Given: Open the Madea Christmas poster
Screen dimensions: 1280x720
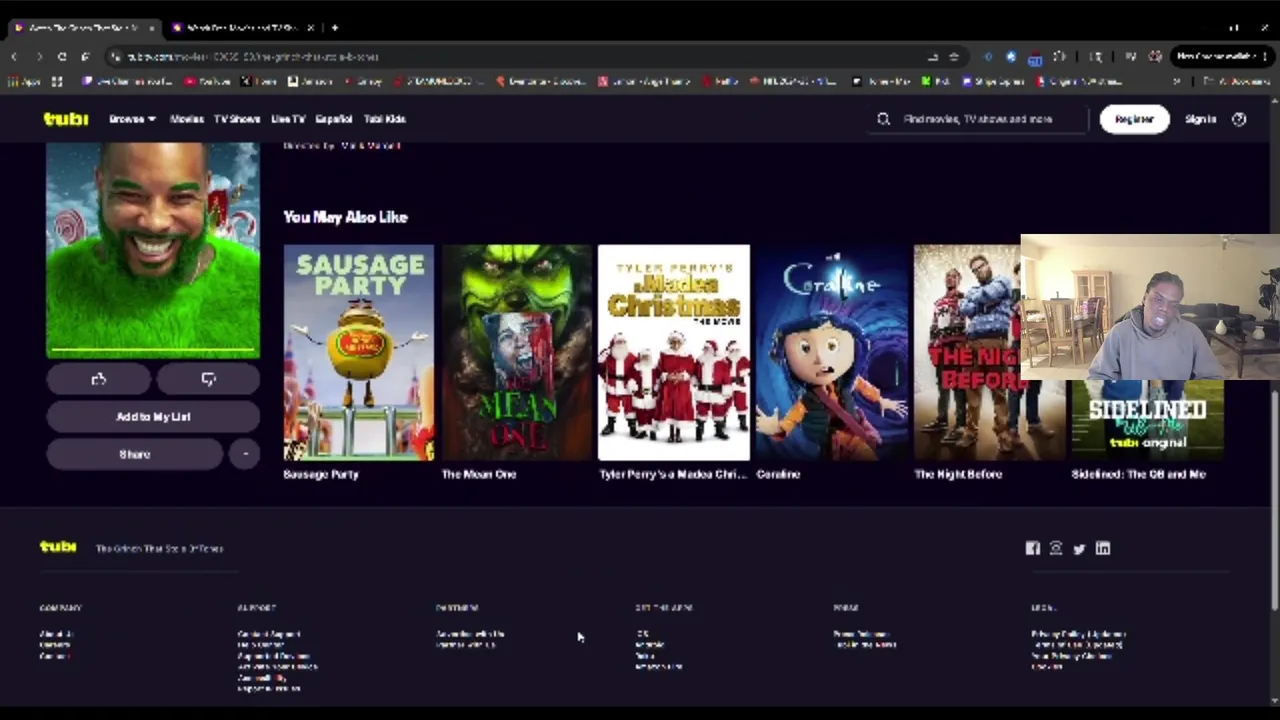Looking at the screenshot, I should click(674, 352).
